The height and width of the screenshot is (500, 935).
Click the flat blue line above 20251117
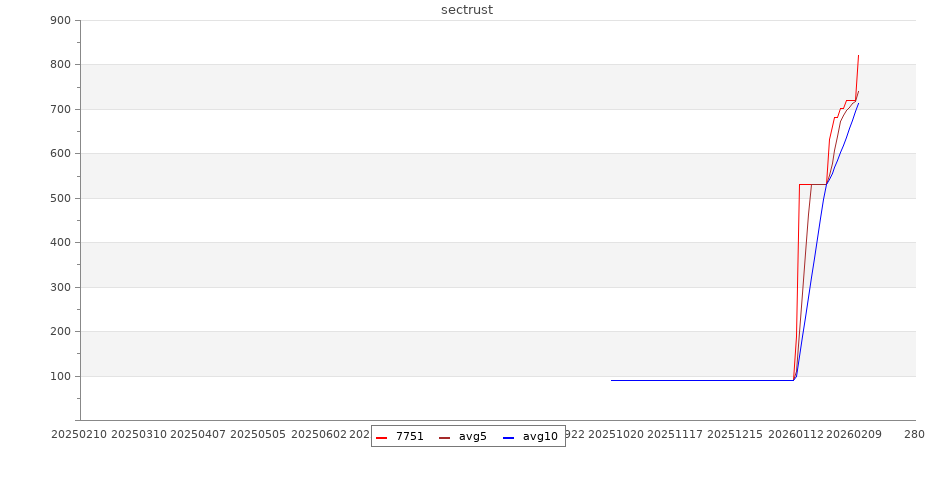(675, 380)
